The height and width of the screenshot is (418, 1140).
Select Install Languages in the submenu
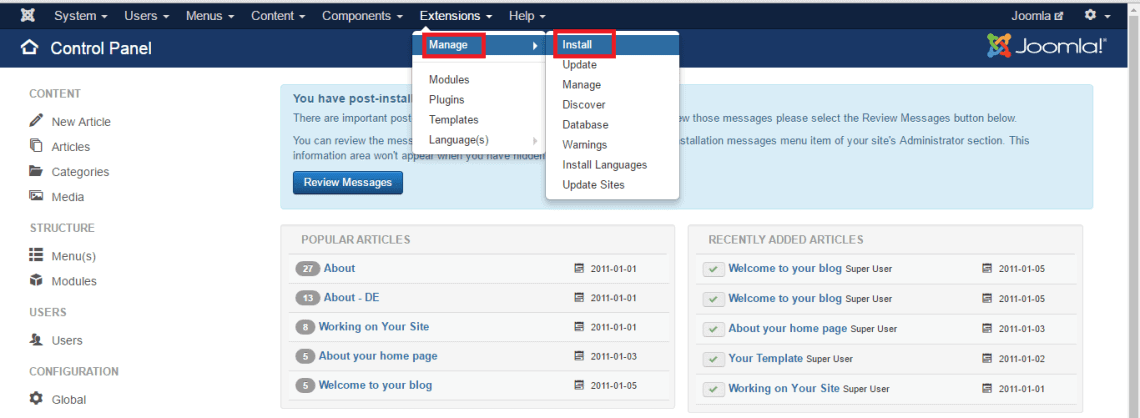point(604,165)
